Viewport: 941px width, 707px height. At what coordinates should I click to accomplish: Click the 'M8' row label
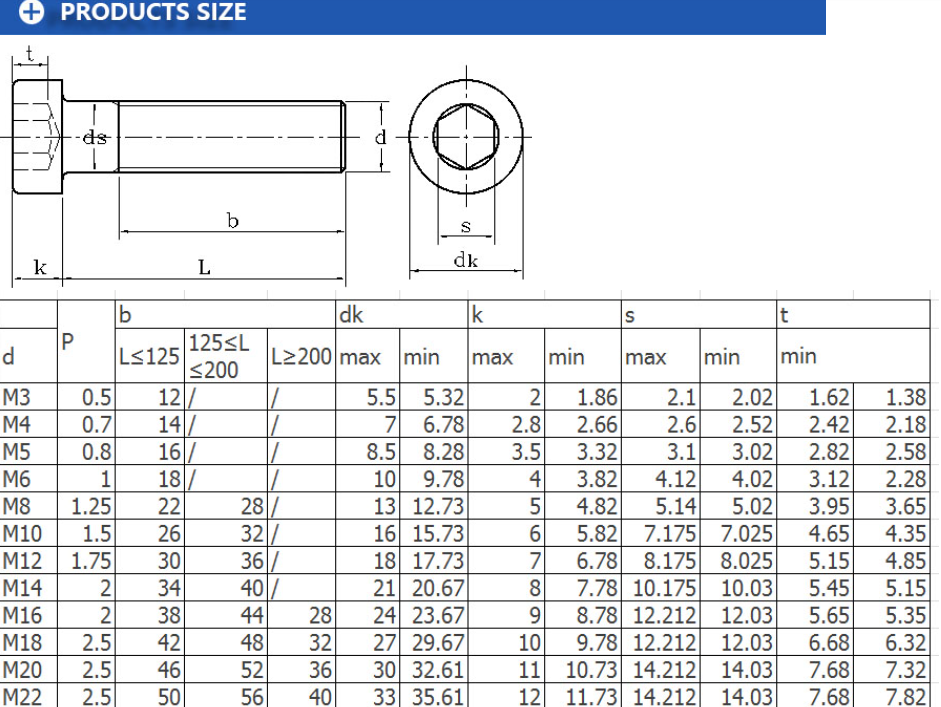16,507
